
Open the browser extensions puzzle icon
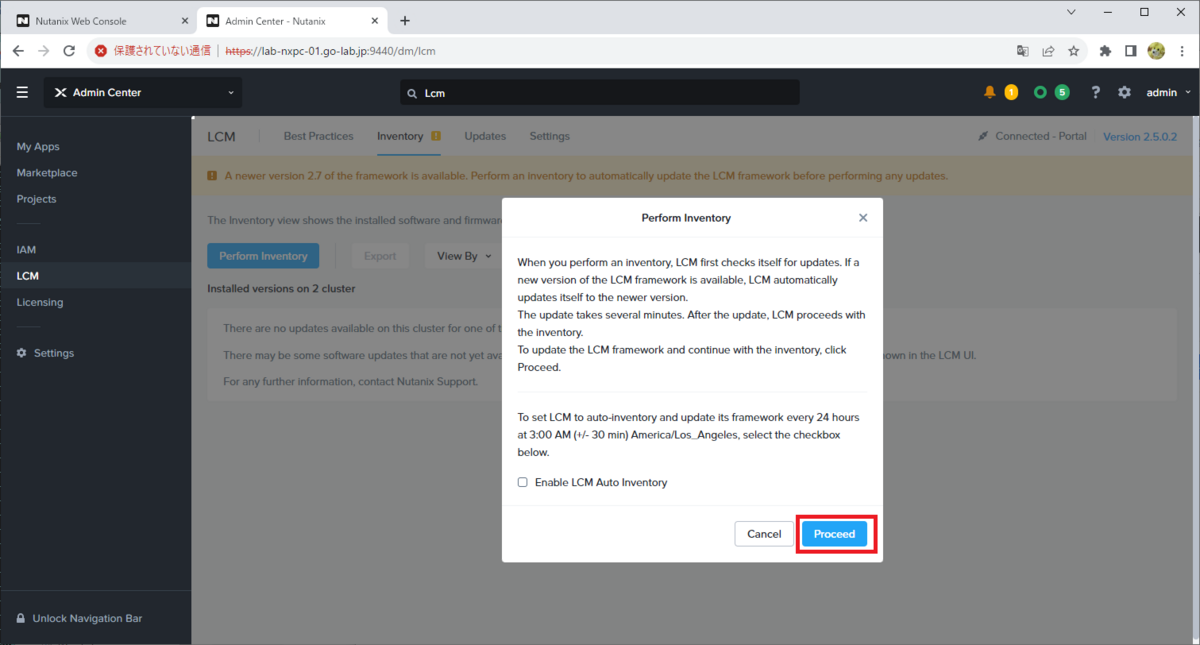point(1105,51)
